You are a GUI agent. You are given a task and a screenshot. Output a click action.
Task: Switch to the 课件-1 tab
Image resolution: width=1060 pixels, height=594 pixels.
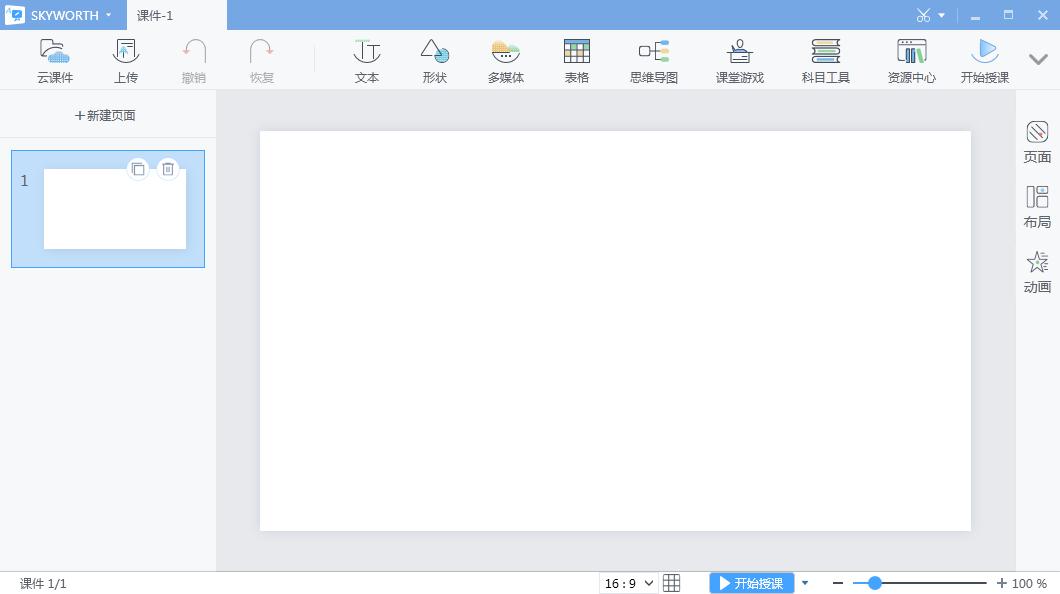[x=156, y=15]
